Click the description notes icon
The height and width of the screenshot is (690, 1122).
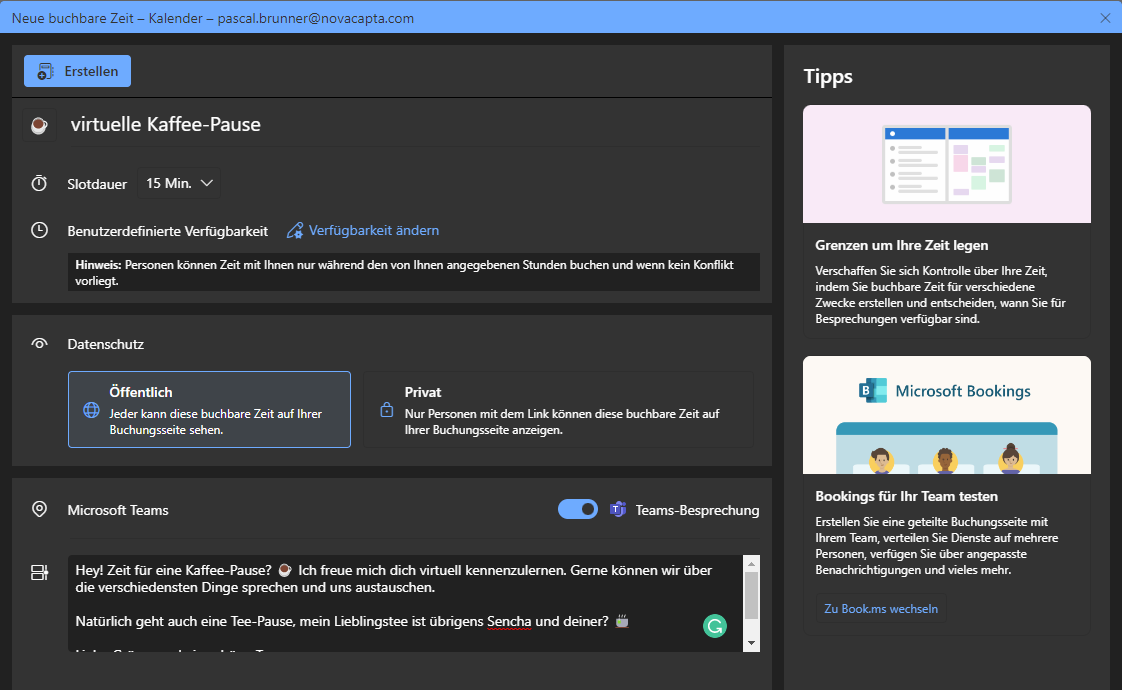click(39, 573)
